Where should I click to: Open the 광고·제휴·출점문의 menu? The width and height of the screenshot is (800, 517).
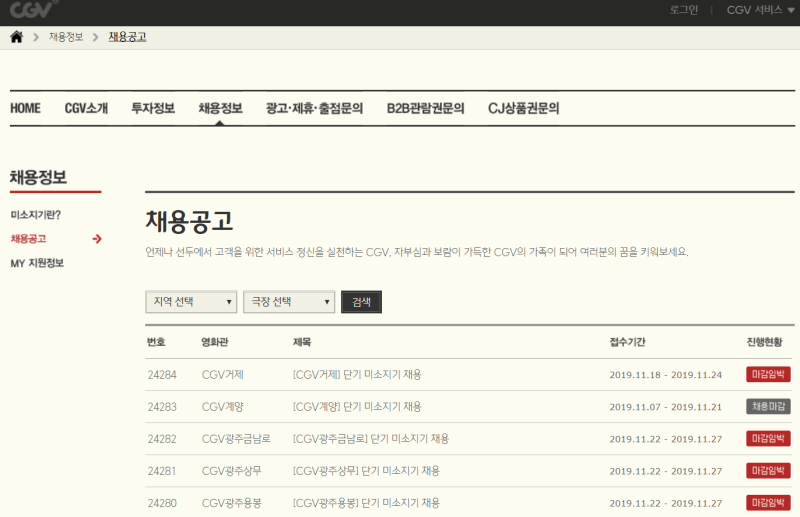(314, 108)
